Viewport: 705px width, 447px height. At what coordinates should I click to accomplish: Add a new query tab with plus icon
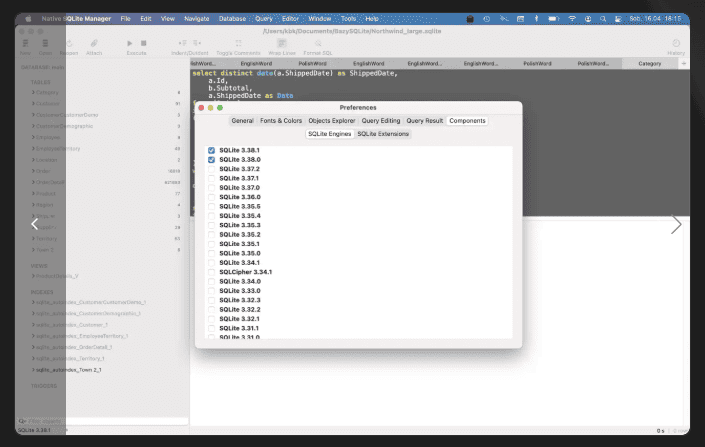683,63
